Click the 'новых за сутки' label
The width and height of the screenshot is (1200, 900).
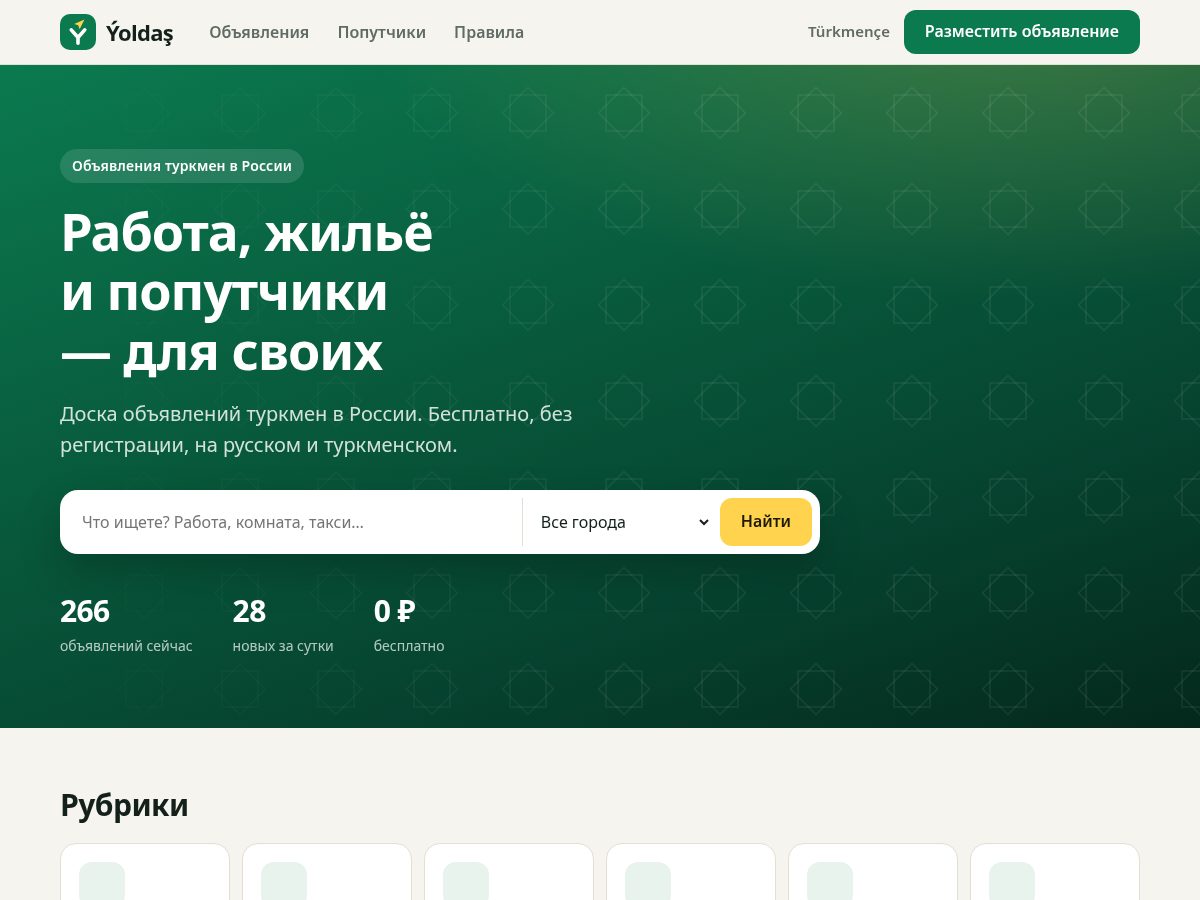click(x=283, y=646)
